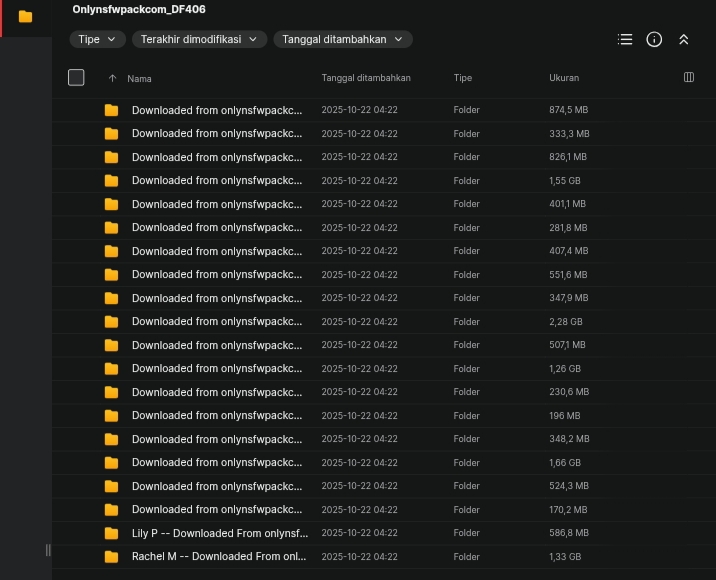Open the Tanggal ditambahkan filter dropdown
Image resolution: width=716 pixels, height=580 pixels.
tap(342, 39)
